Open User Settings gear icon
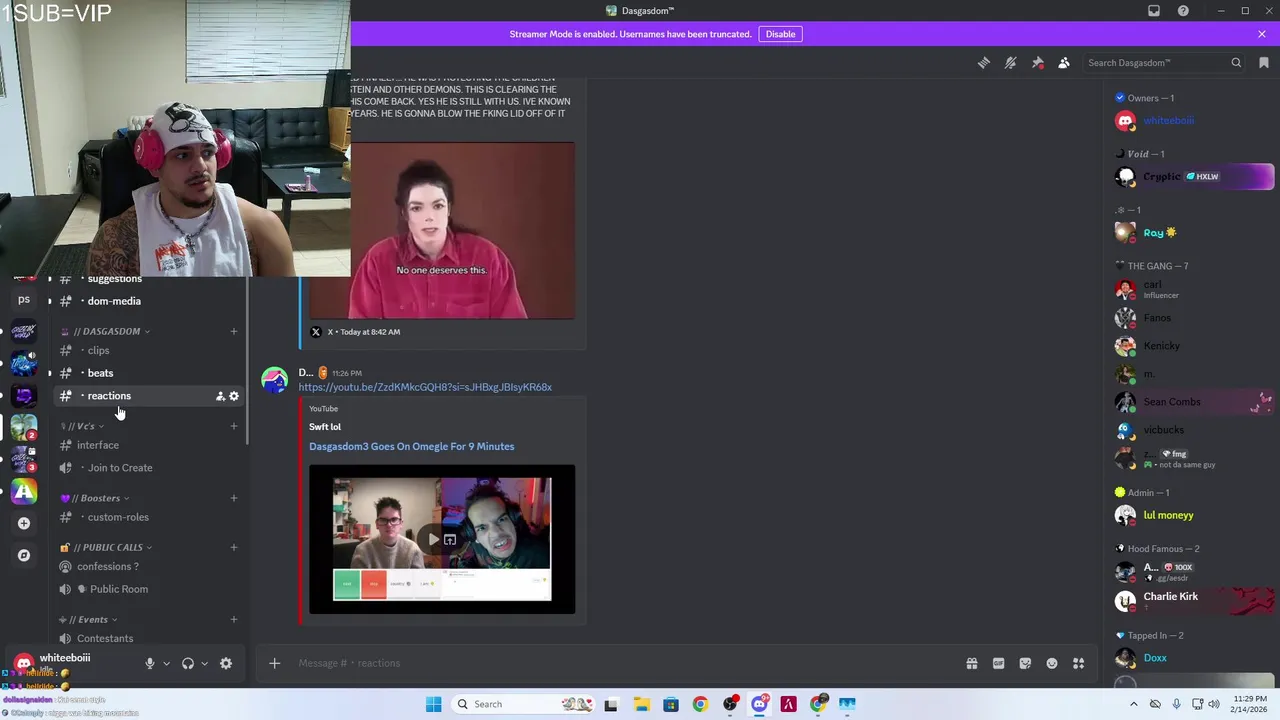 [226, 663]
